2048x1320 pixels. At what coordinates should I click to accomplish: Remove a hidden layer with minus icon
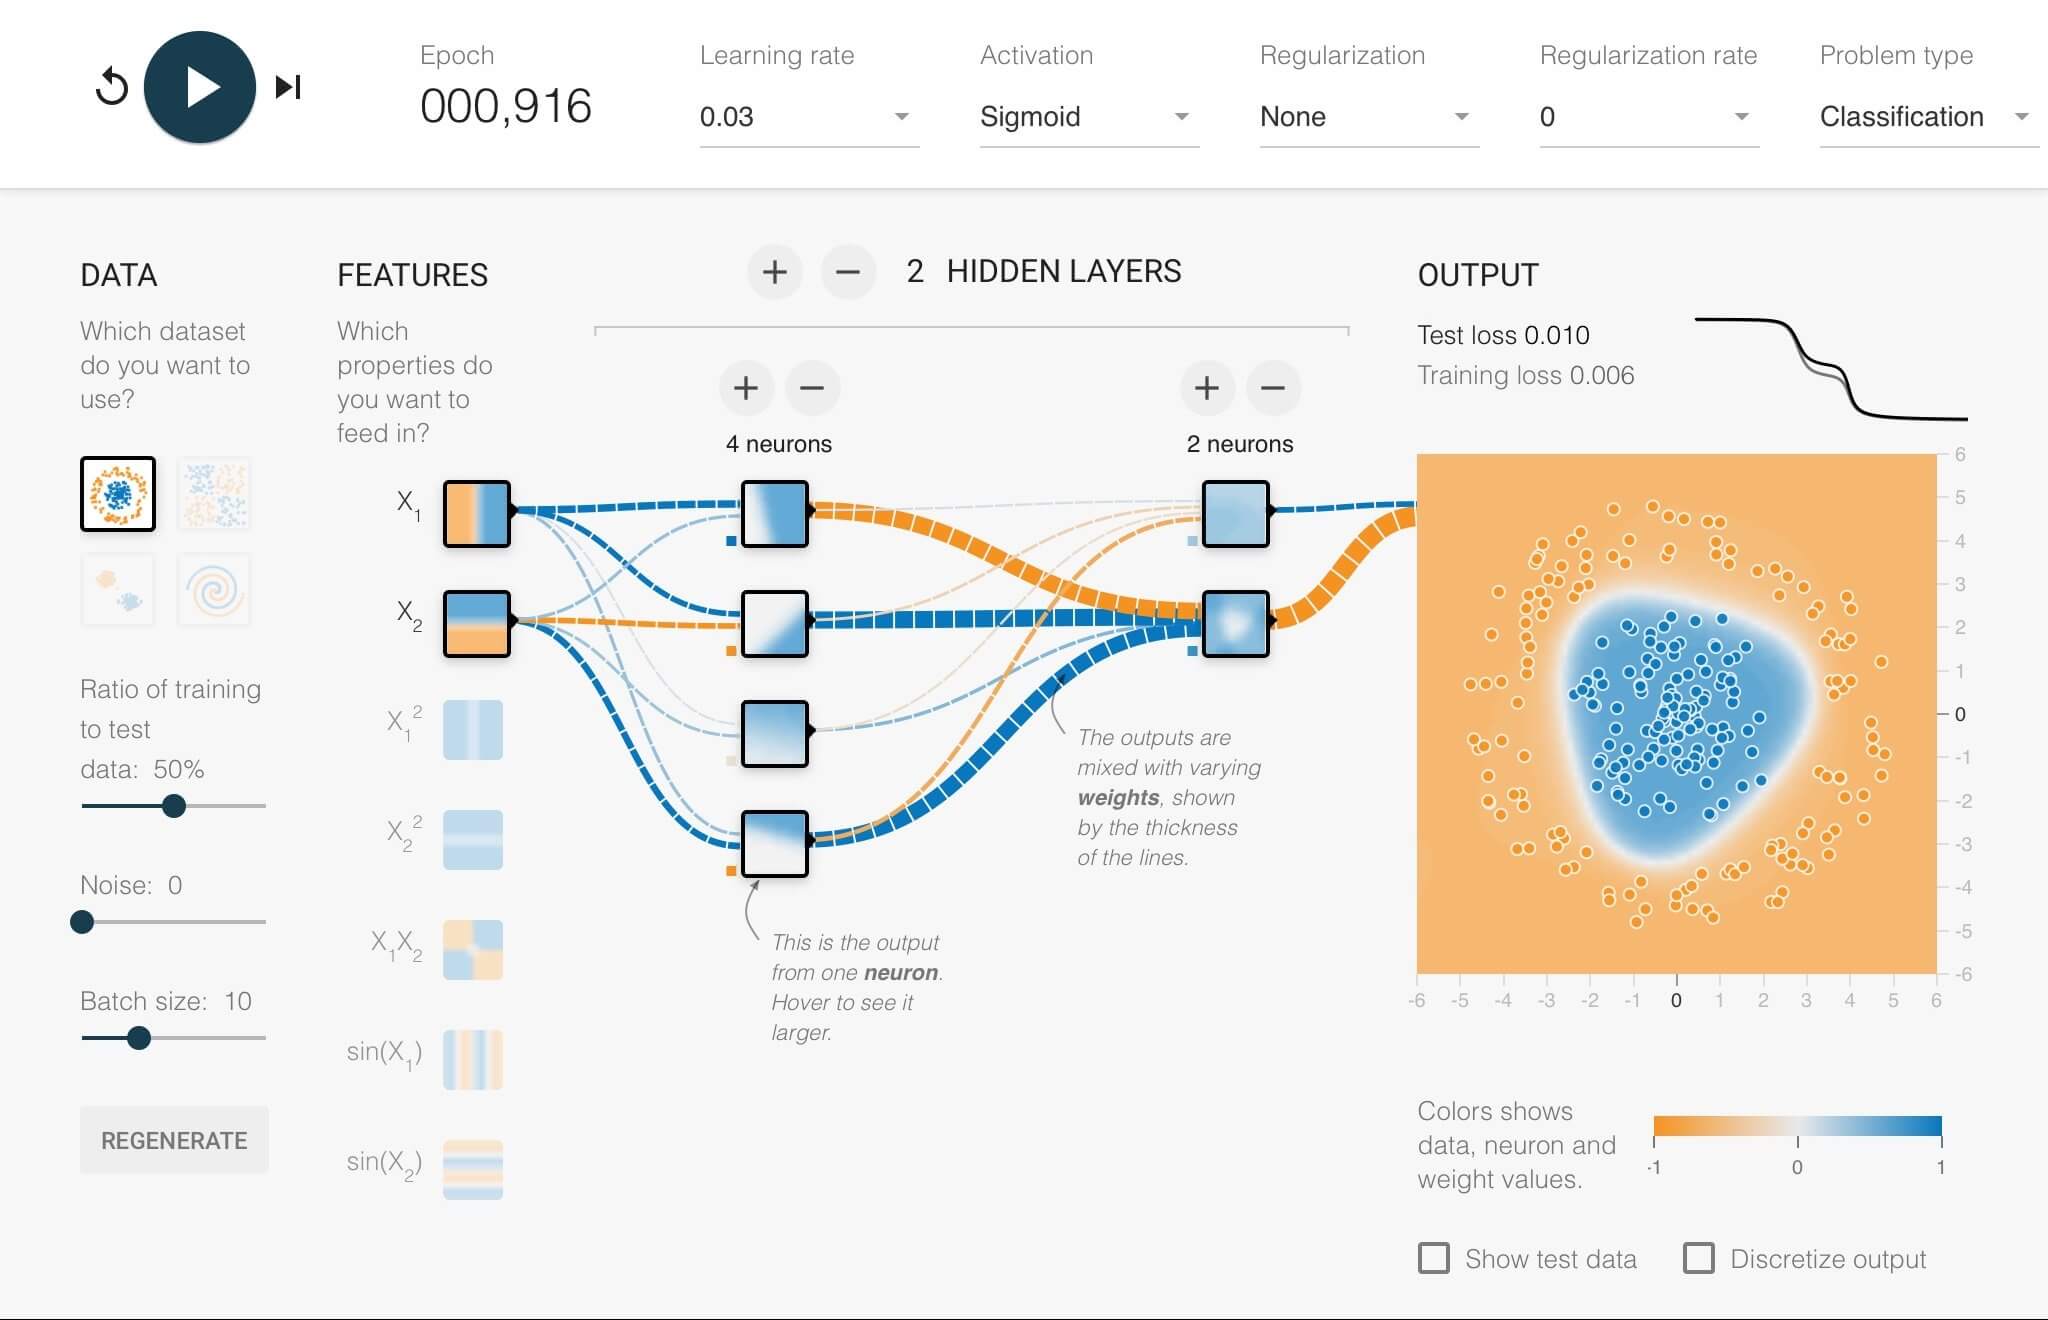click(x=847, y=272)
